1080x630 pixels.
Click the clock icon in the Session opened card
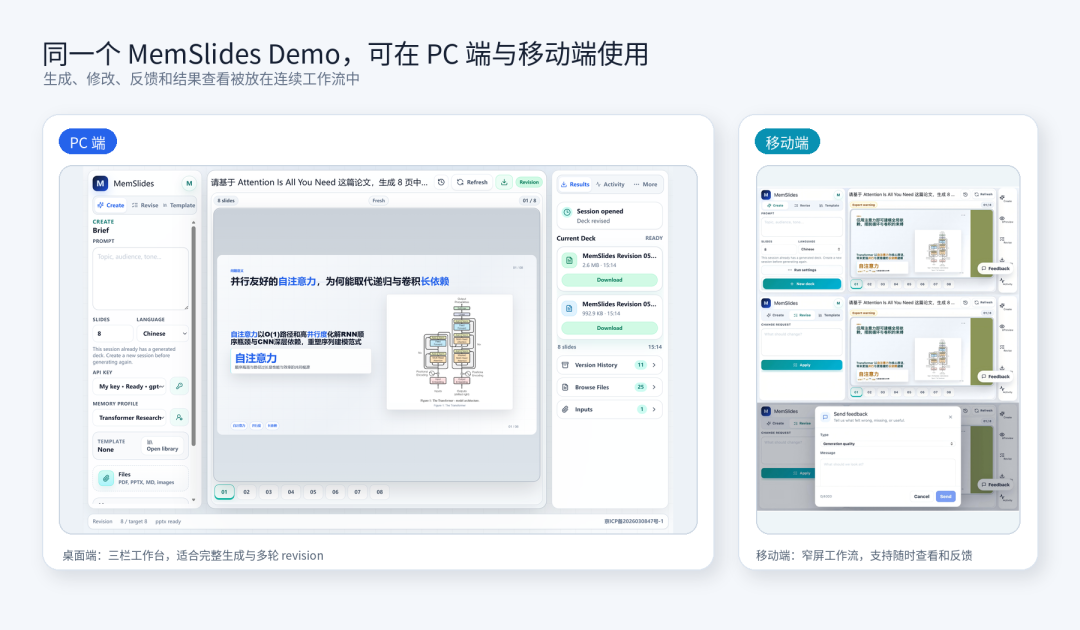coord(568,212)
